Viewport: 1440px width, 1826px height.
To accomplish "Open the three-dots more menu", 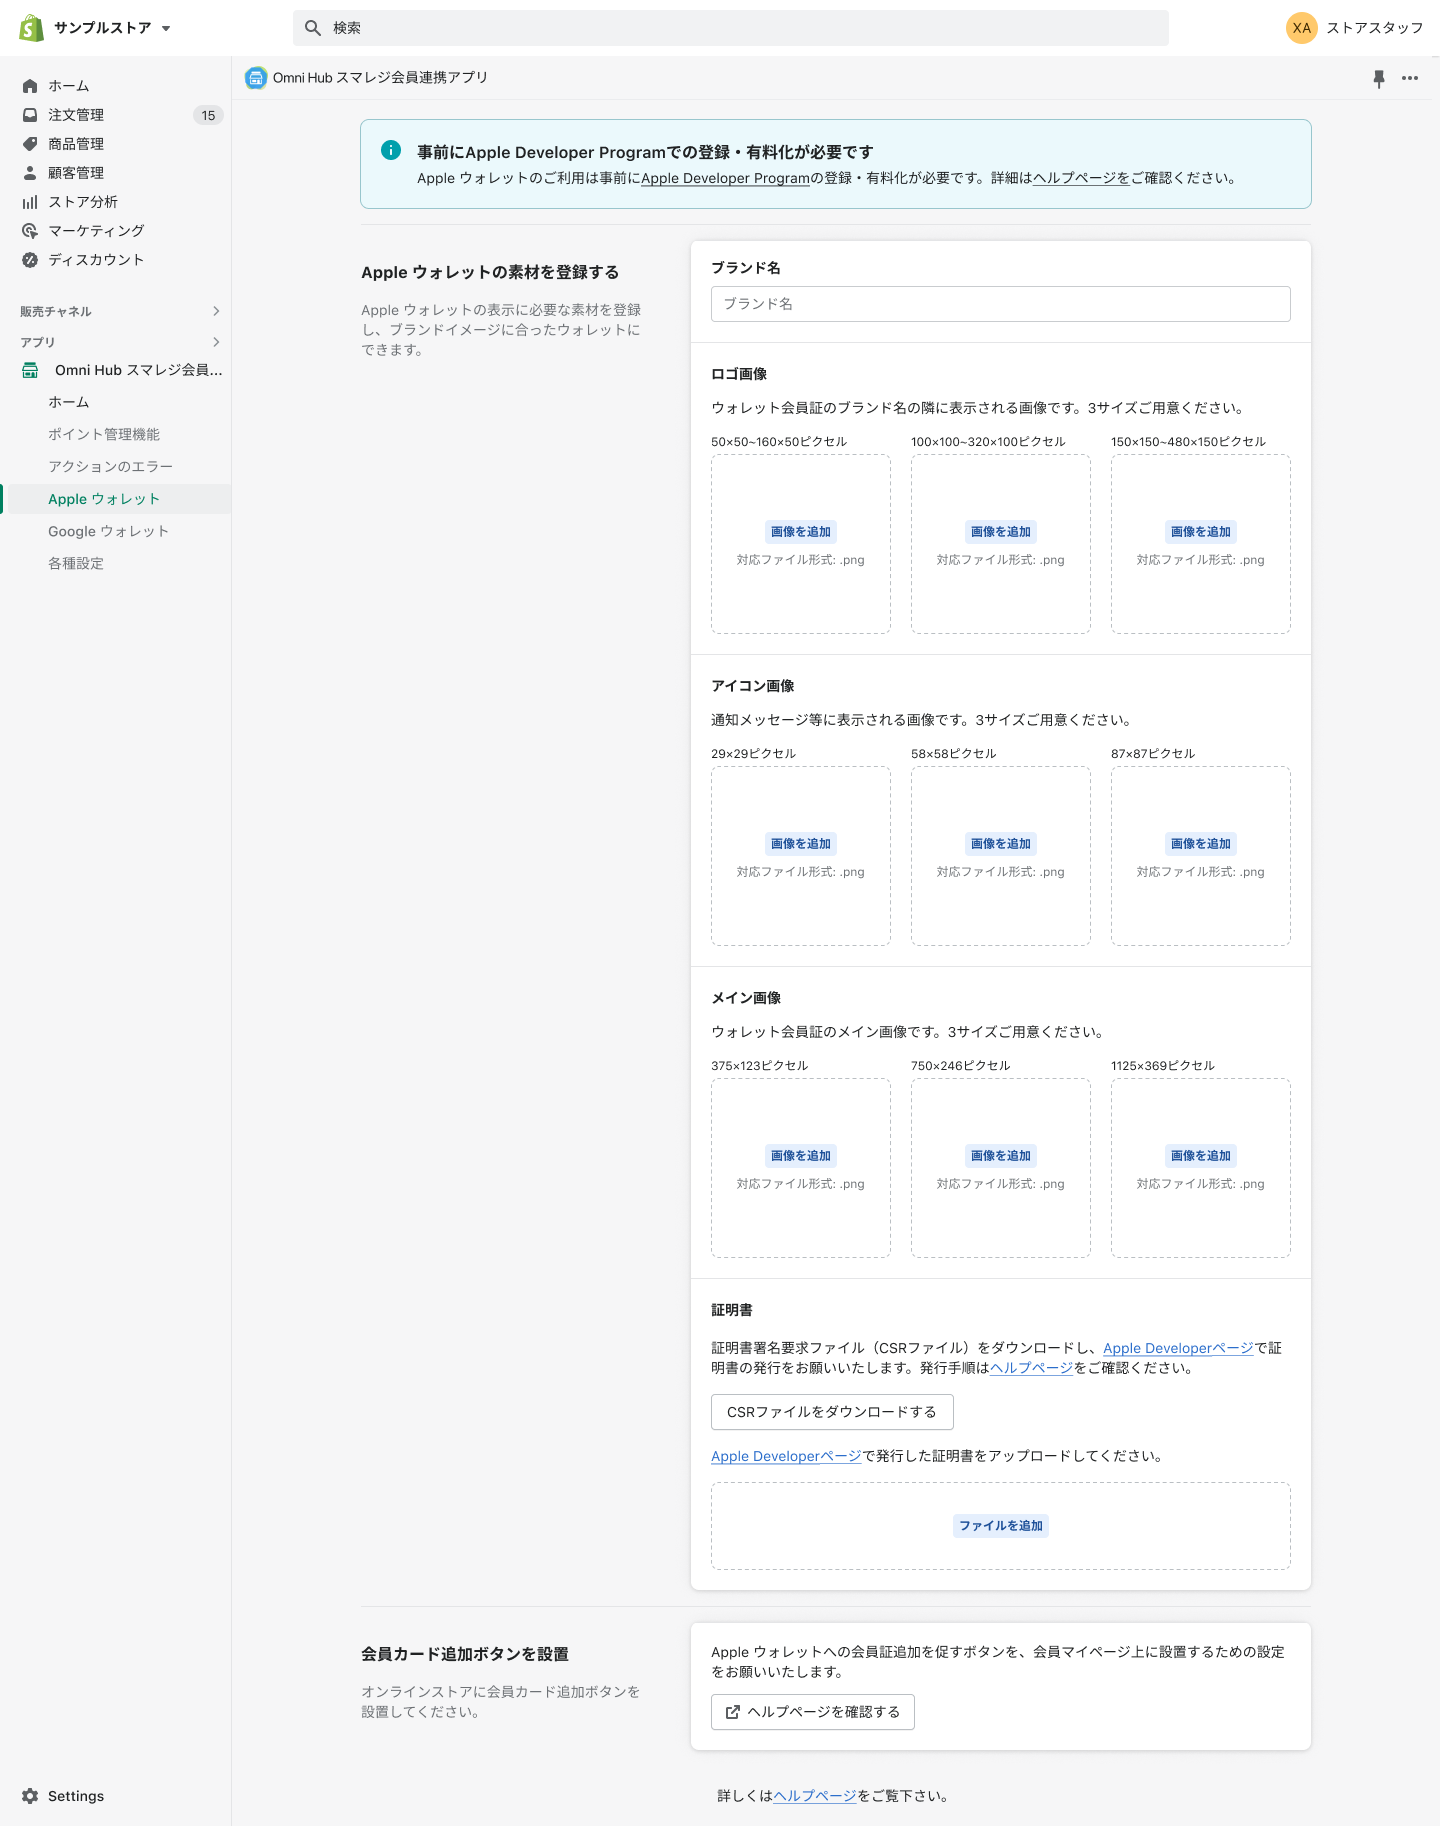I will (1410, 78).
